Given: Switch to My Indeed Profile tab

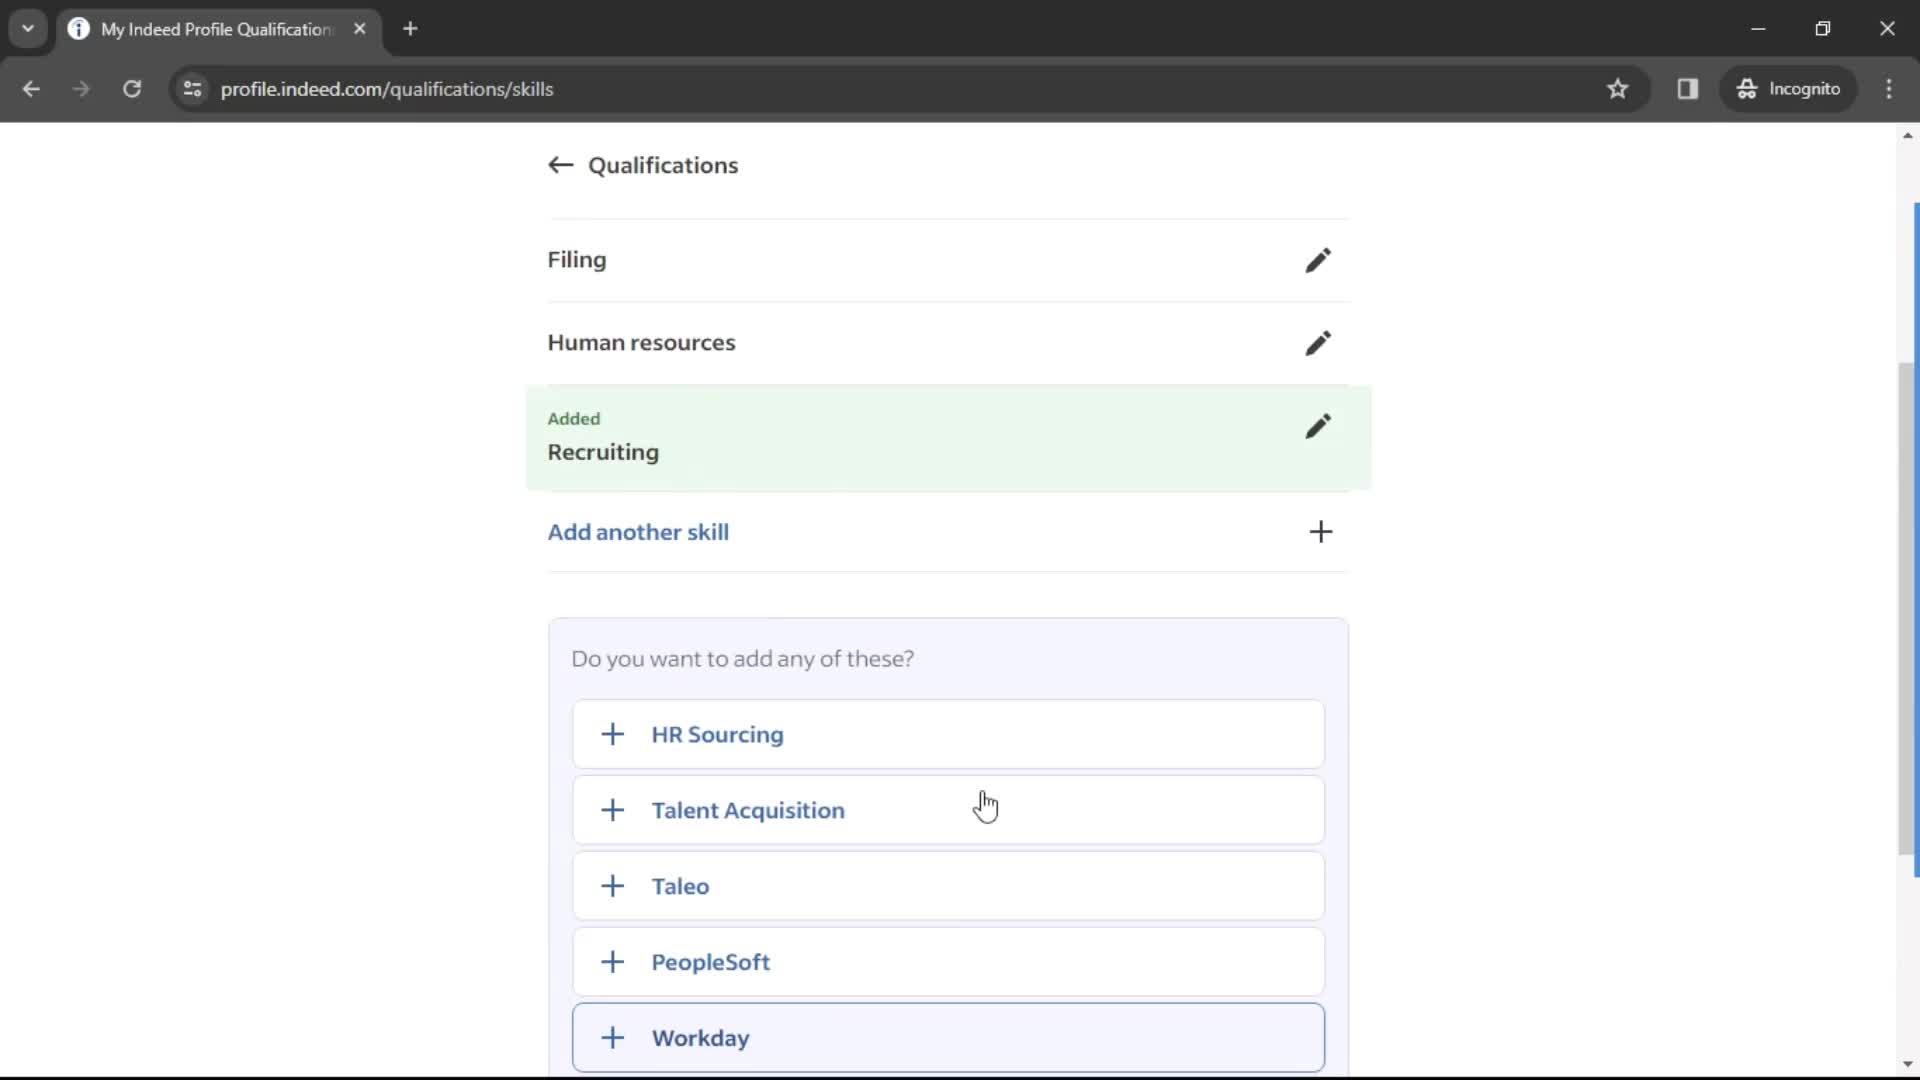Looking at the screenshot, I should [x=218, y=29].
